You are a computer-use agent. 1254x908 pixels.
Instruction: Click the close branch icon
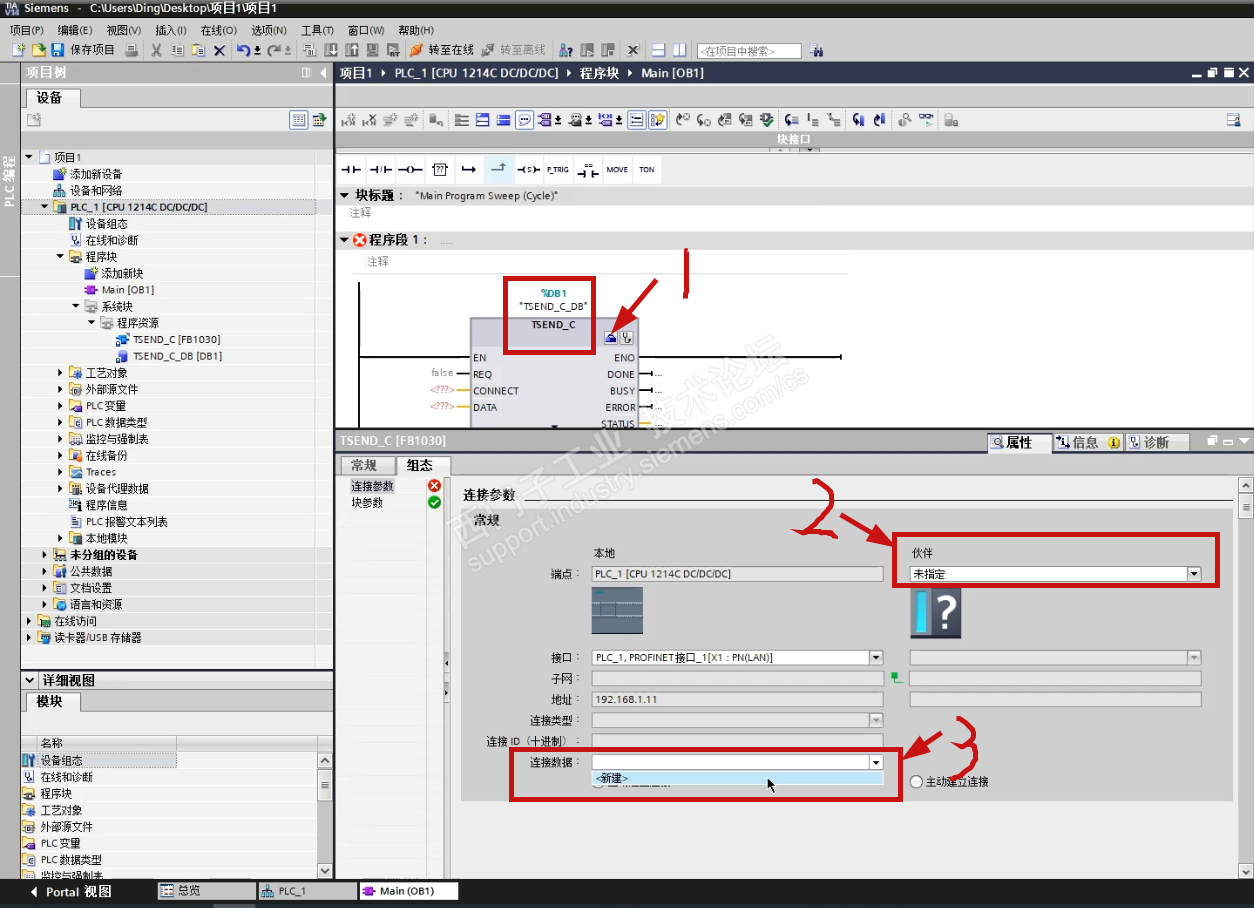498,169
